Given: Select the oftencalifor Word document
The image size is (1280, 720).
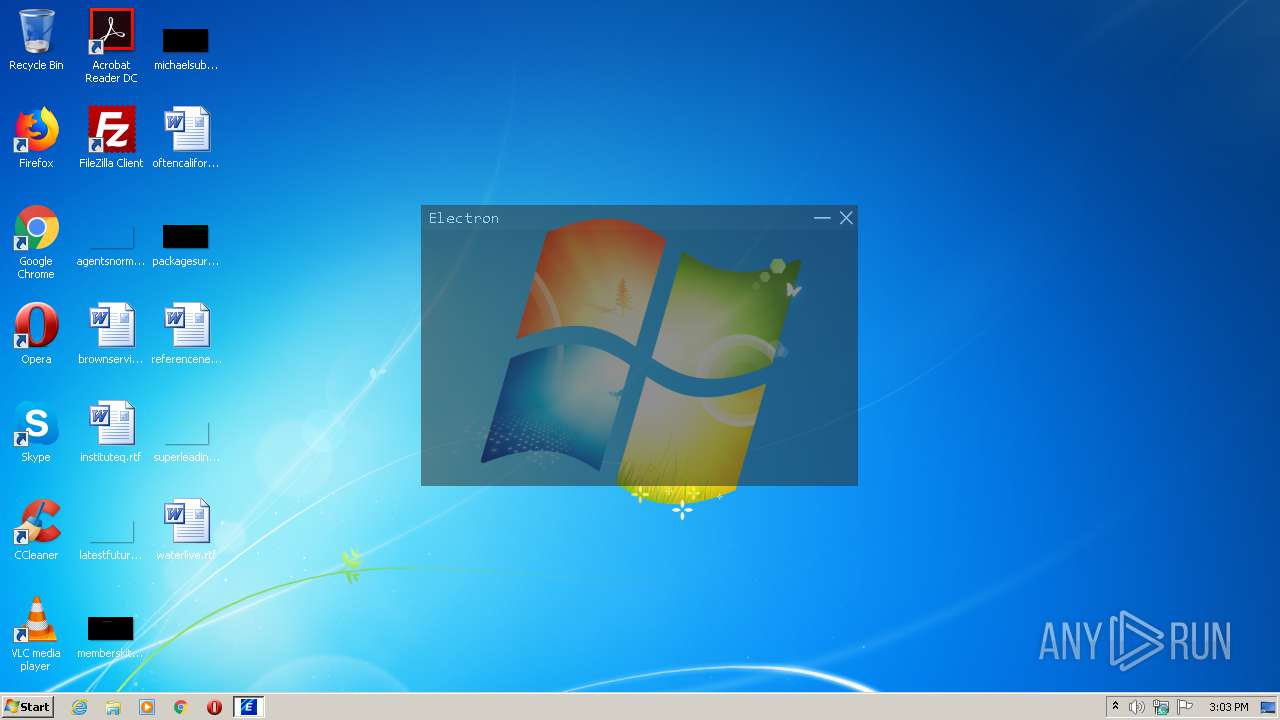Looking at the screenshot, I should (186, 138).
